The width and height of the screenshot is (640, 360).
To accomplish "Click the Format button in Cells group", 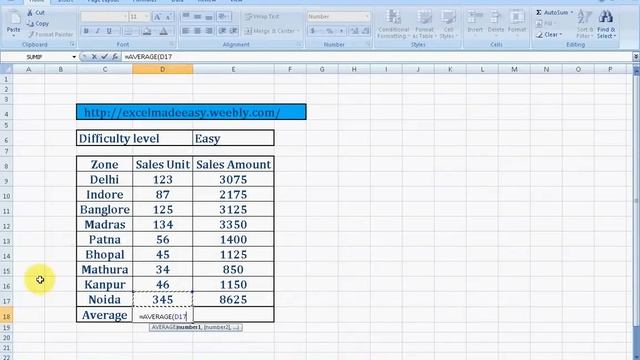I will (x=517, y=22).
